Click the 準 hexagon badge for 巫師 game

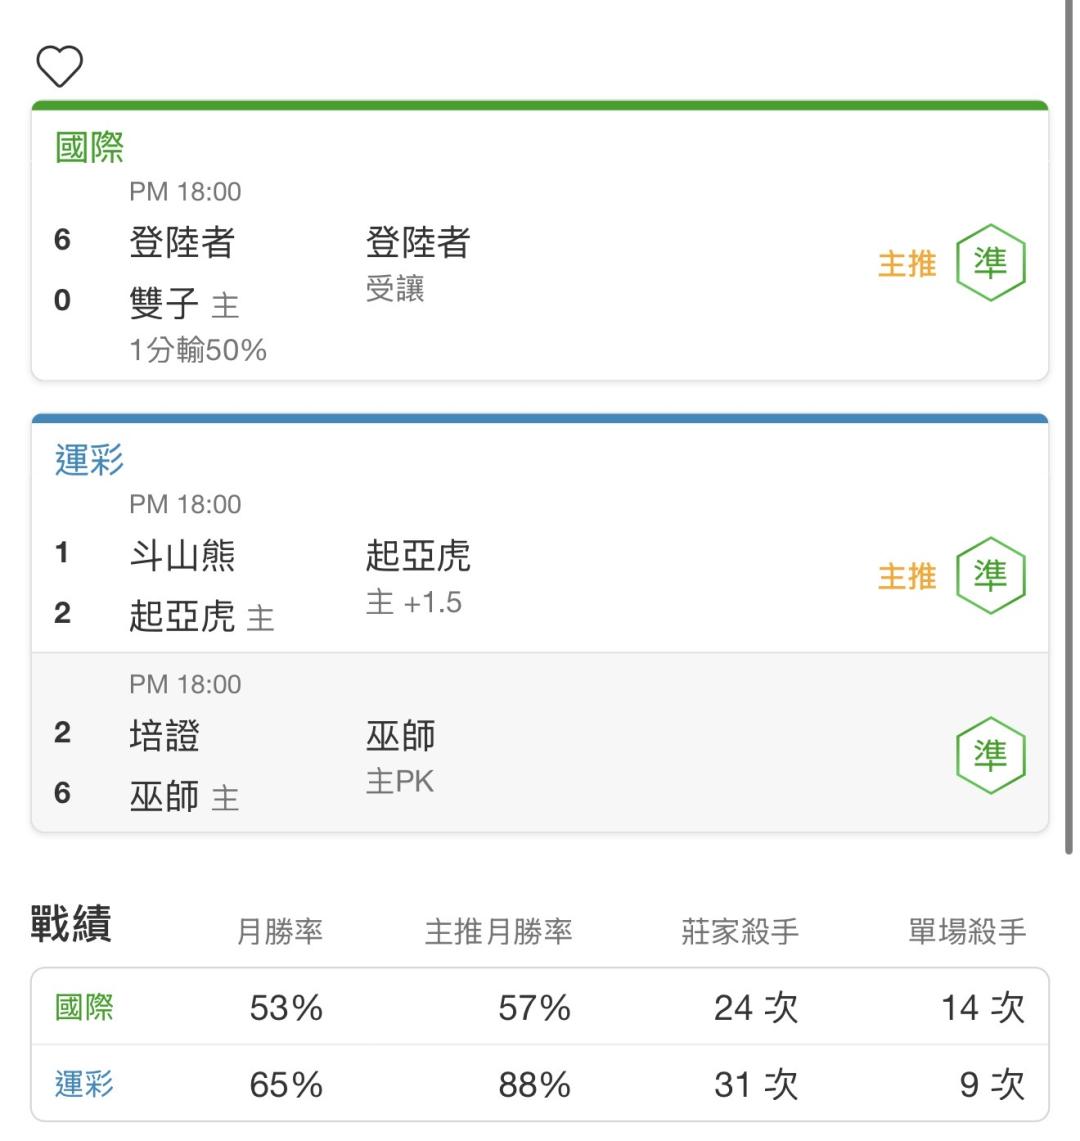point(990,755)
